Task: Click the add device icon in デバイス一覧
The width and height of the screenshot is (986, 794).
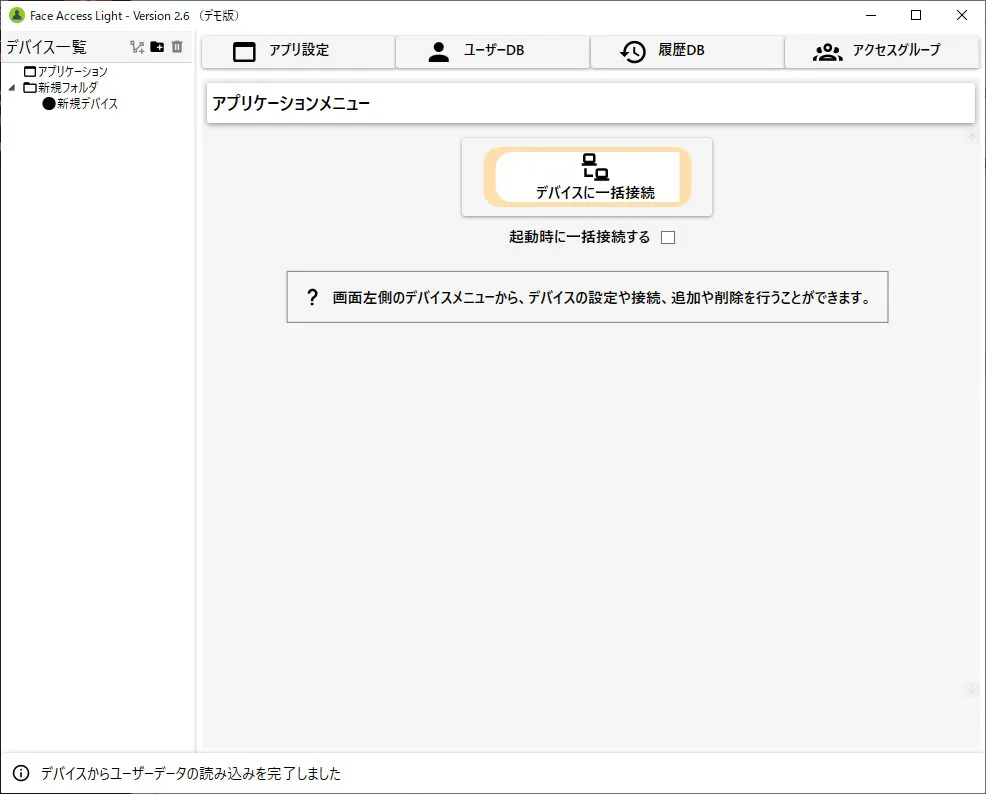Action: pos(137,47)
